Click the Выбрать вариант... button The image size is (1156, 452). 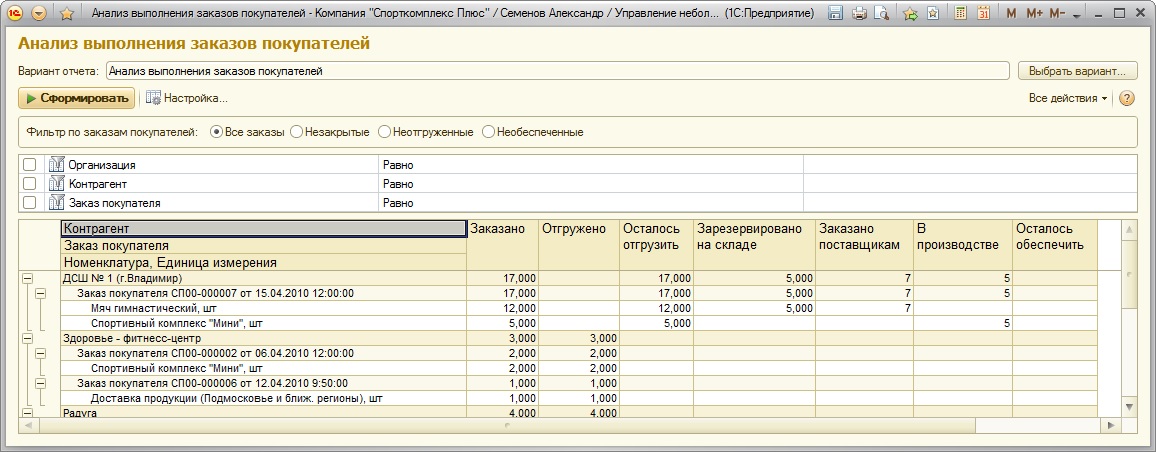(1077, 71)
